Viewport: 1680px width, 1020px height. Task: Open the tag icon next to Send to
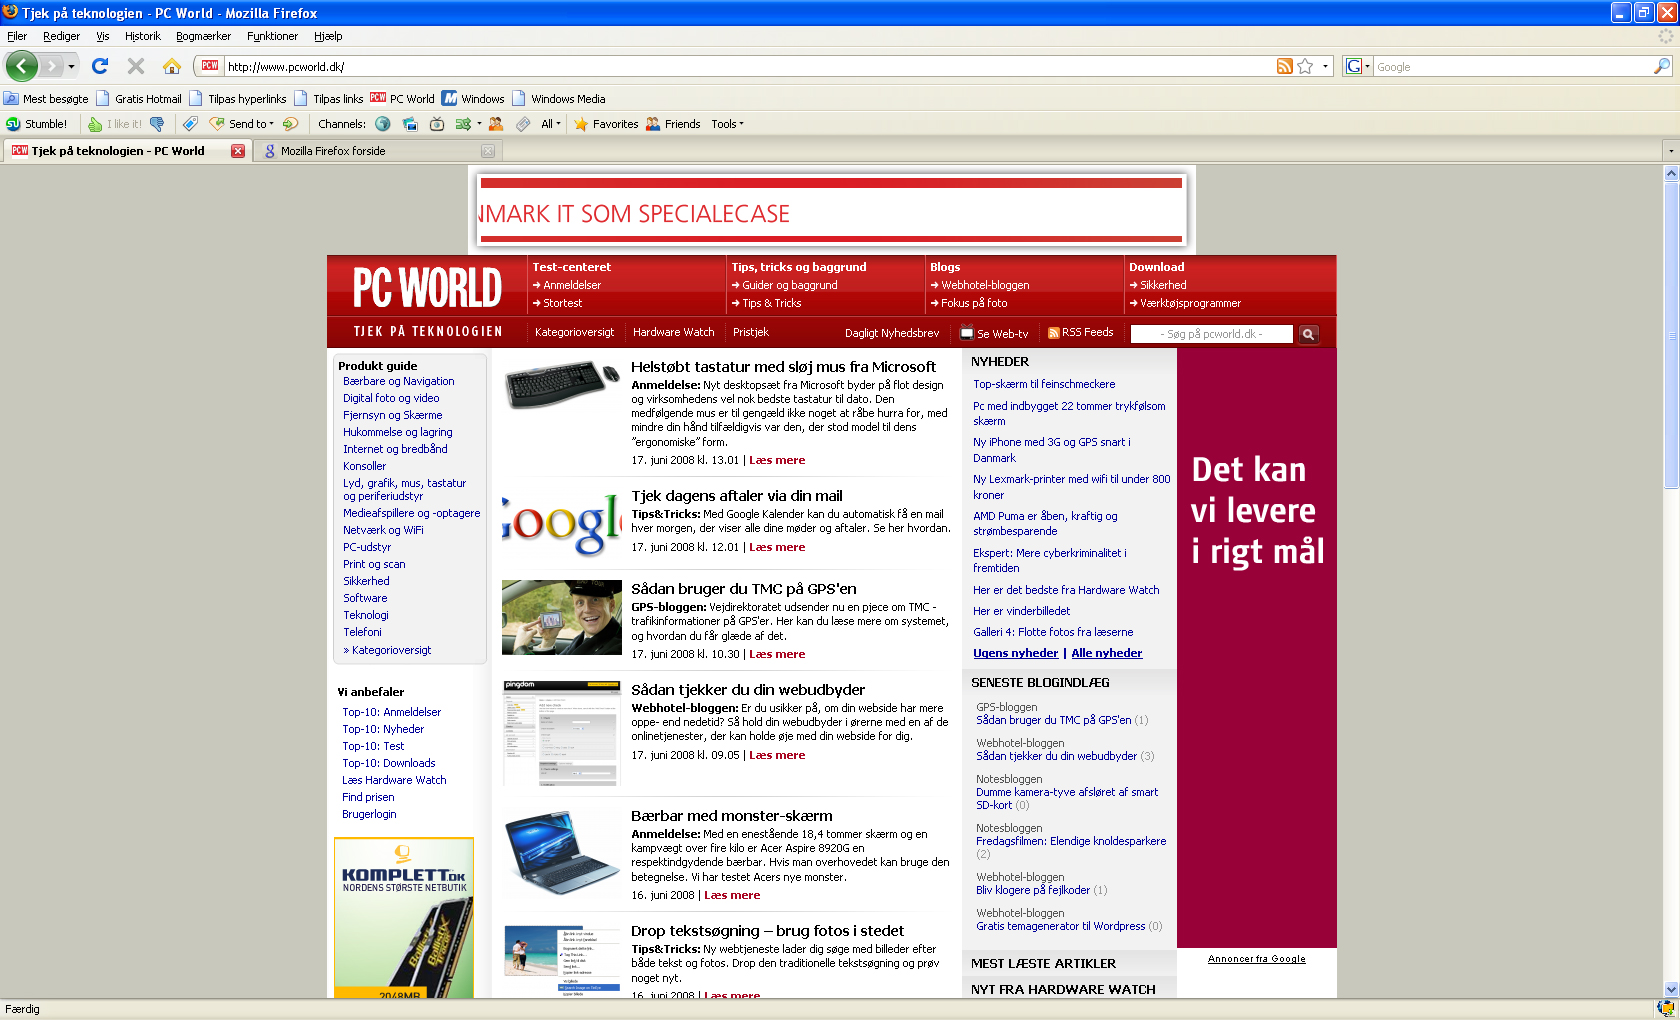coord(190,123)
